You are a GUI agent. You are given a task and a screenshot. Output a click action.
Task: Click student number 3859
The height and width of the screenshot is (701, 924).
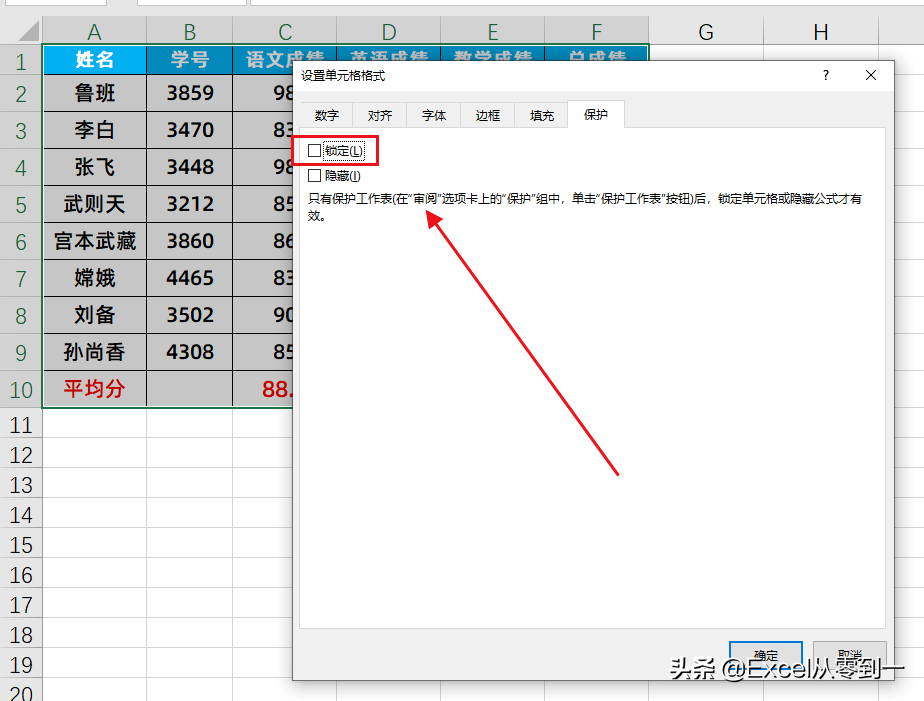[189, 93]
